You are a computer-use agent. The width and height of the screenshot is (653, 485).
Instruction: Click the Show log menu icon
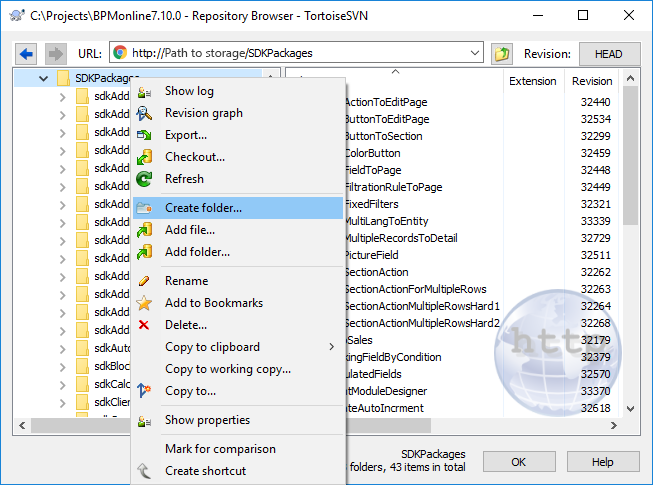pos(146,92)
